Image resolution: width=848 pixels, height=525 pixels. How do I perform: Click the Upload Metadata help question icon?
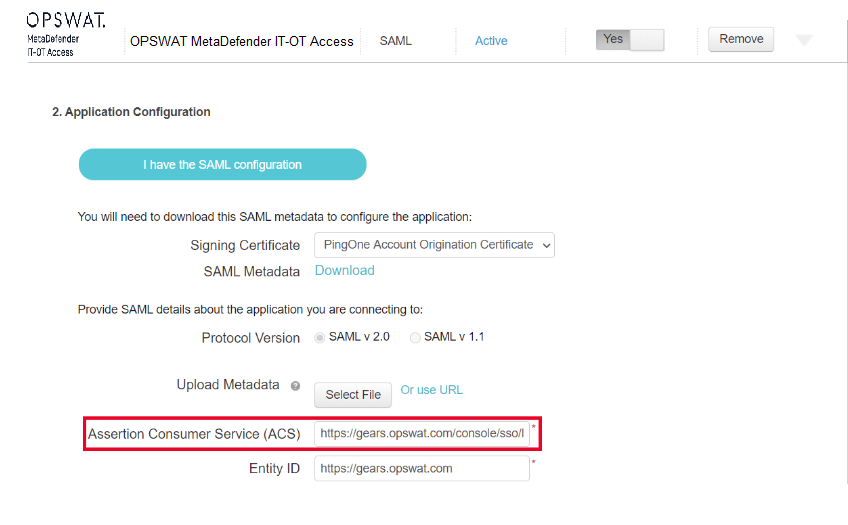[x=295, y=386]
